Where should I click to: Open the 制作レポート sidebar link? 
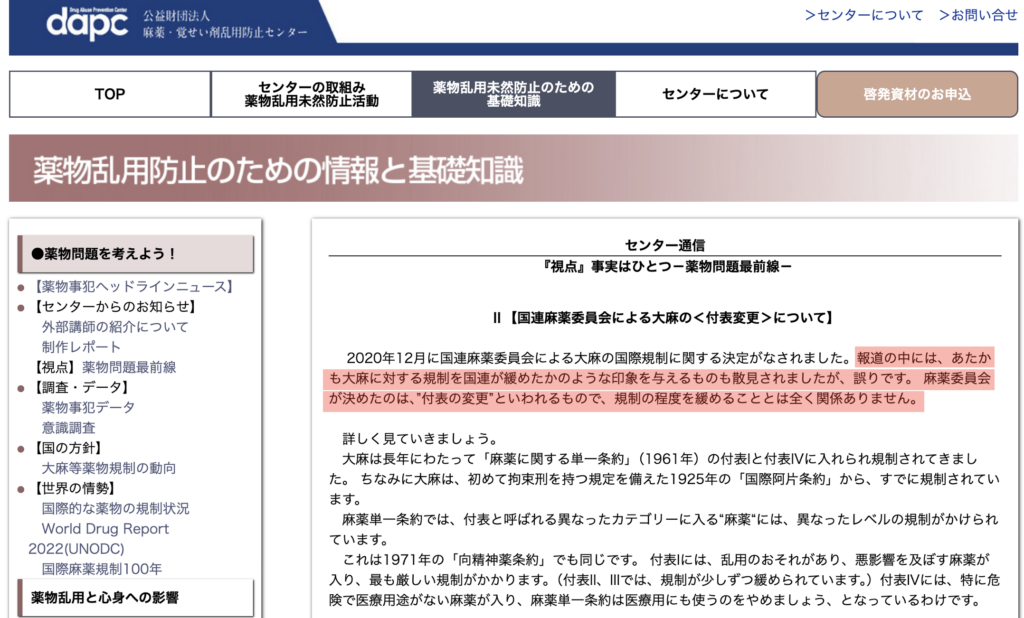coord(81,346)
